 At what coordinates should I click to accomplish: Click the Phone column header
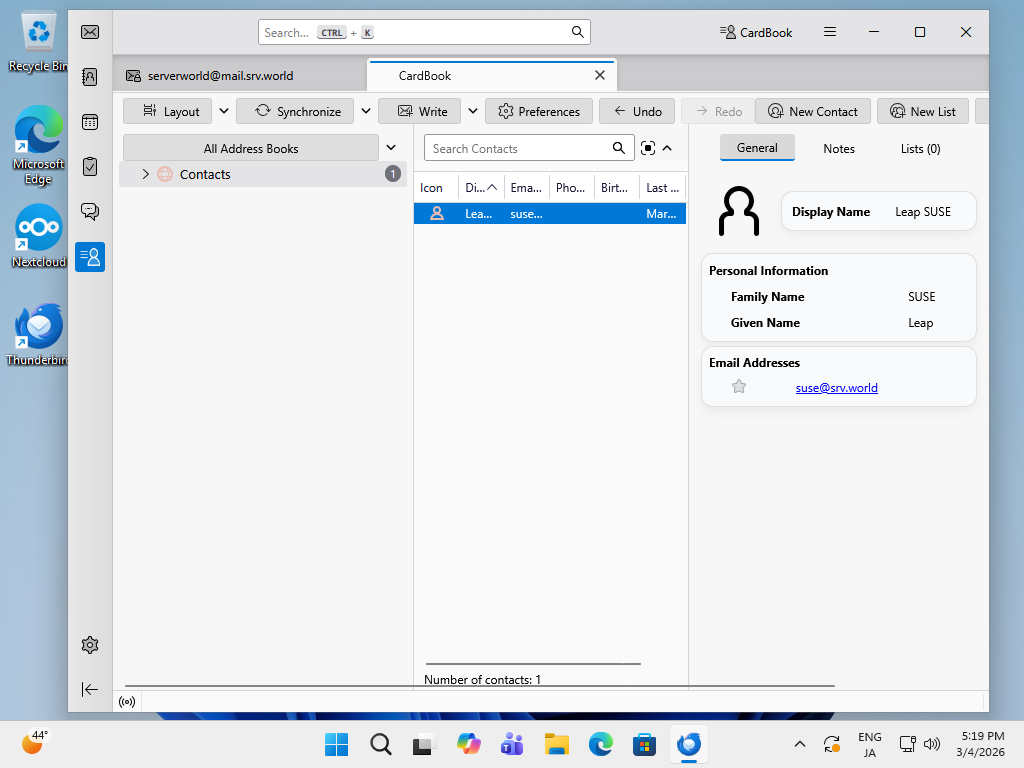coord(571,187)
